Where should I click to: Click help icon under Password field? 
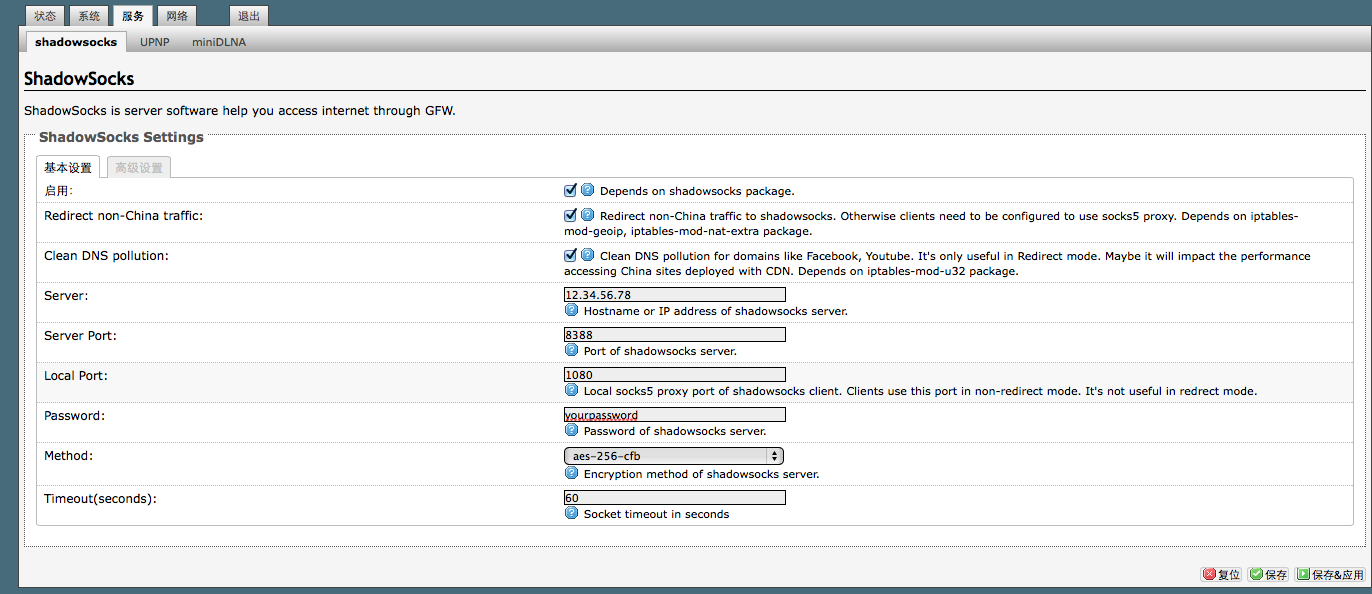[x=572, y=430]
